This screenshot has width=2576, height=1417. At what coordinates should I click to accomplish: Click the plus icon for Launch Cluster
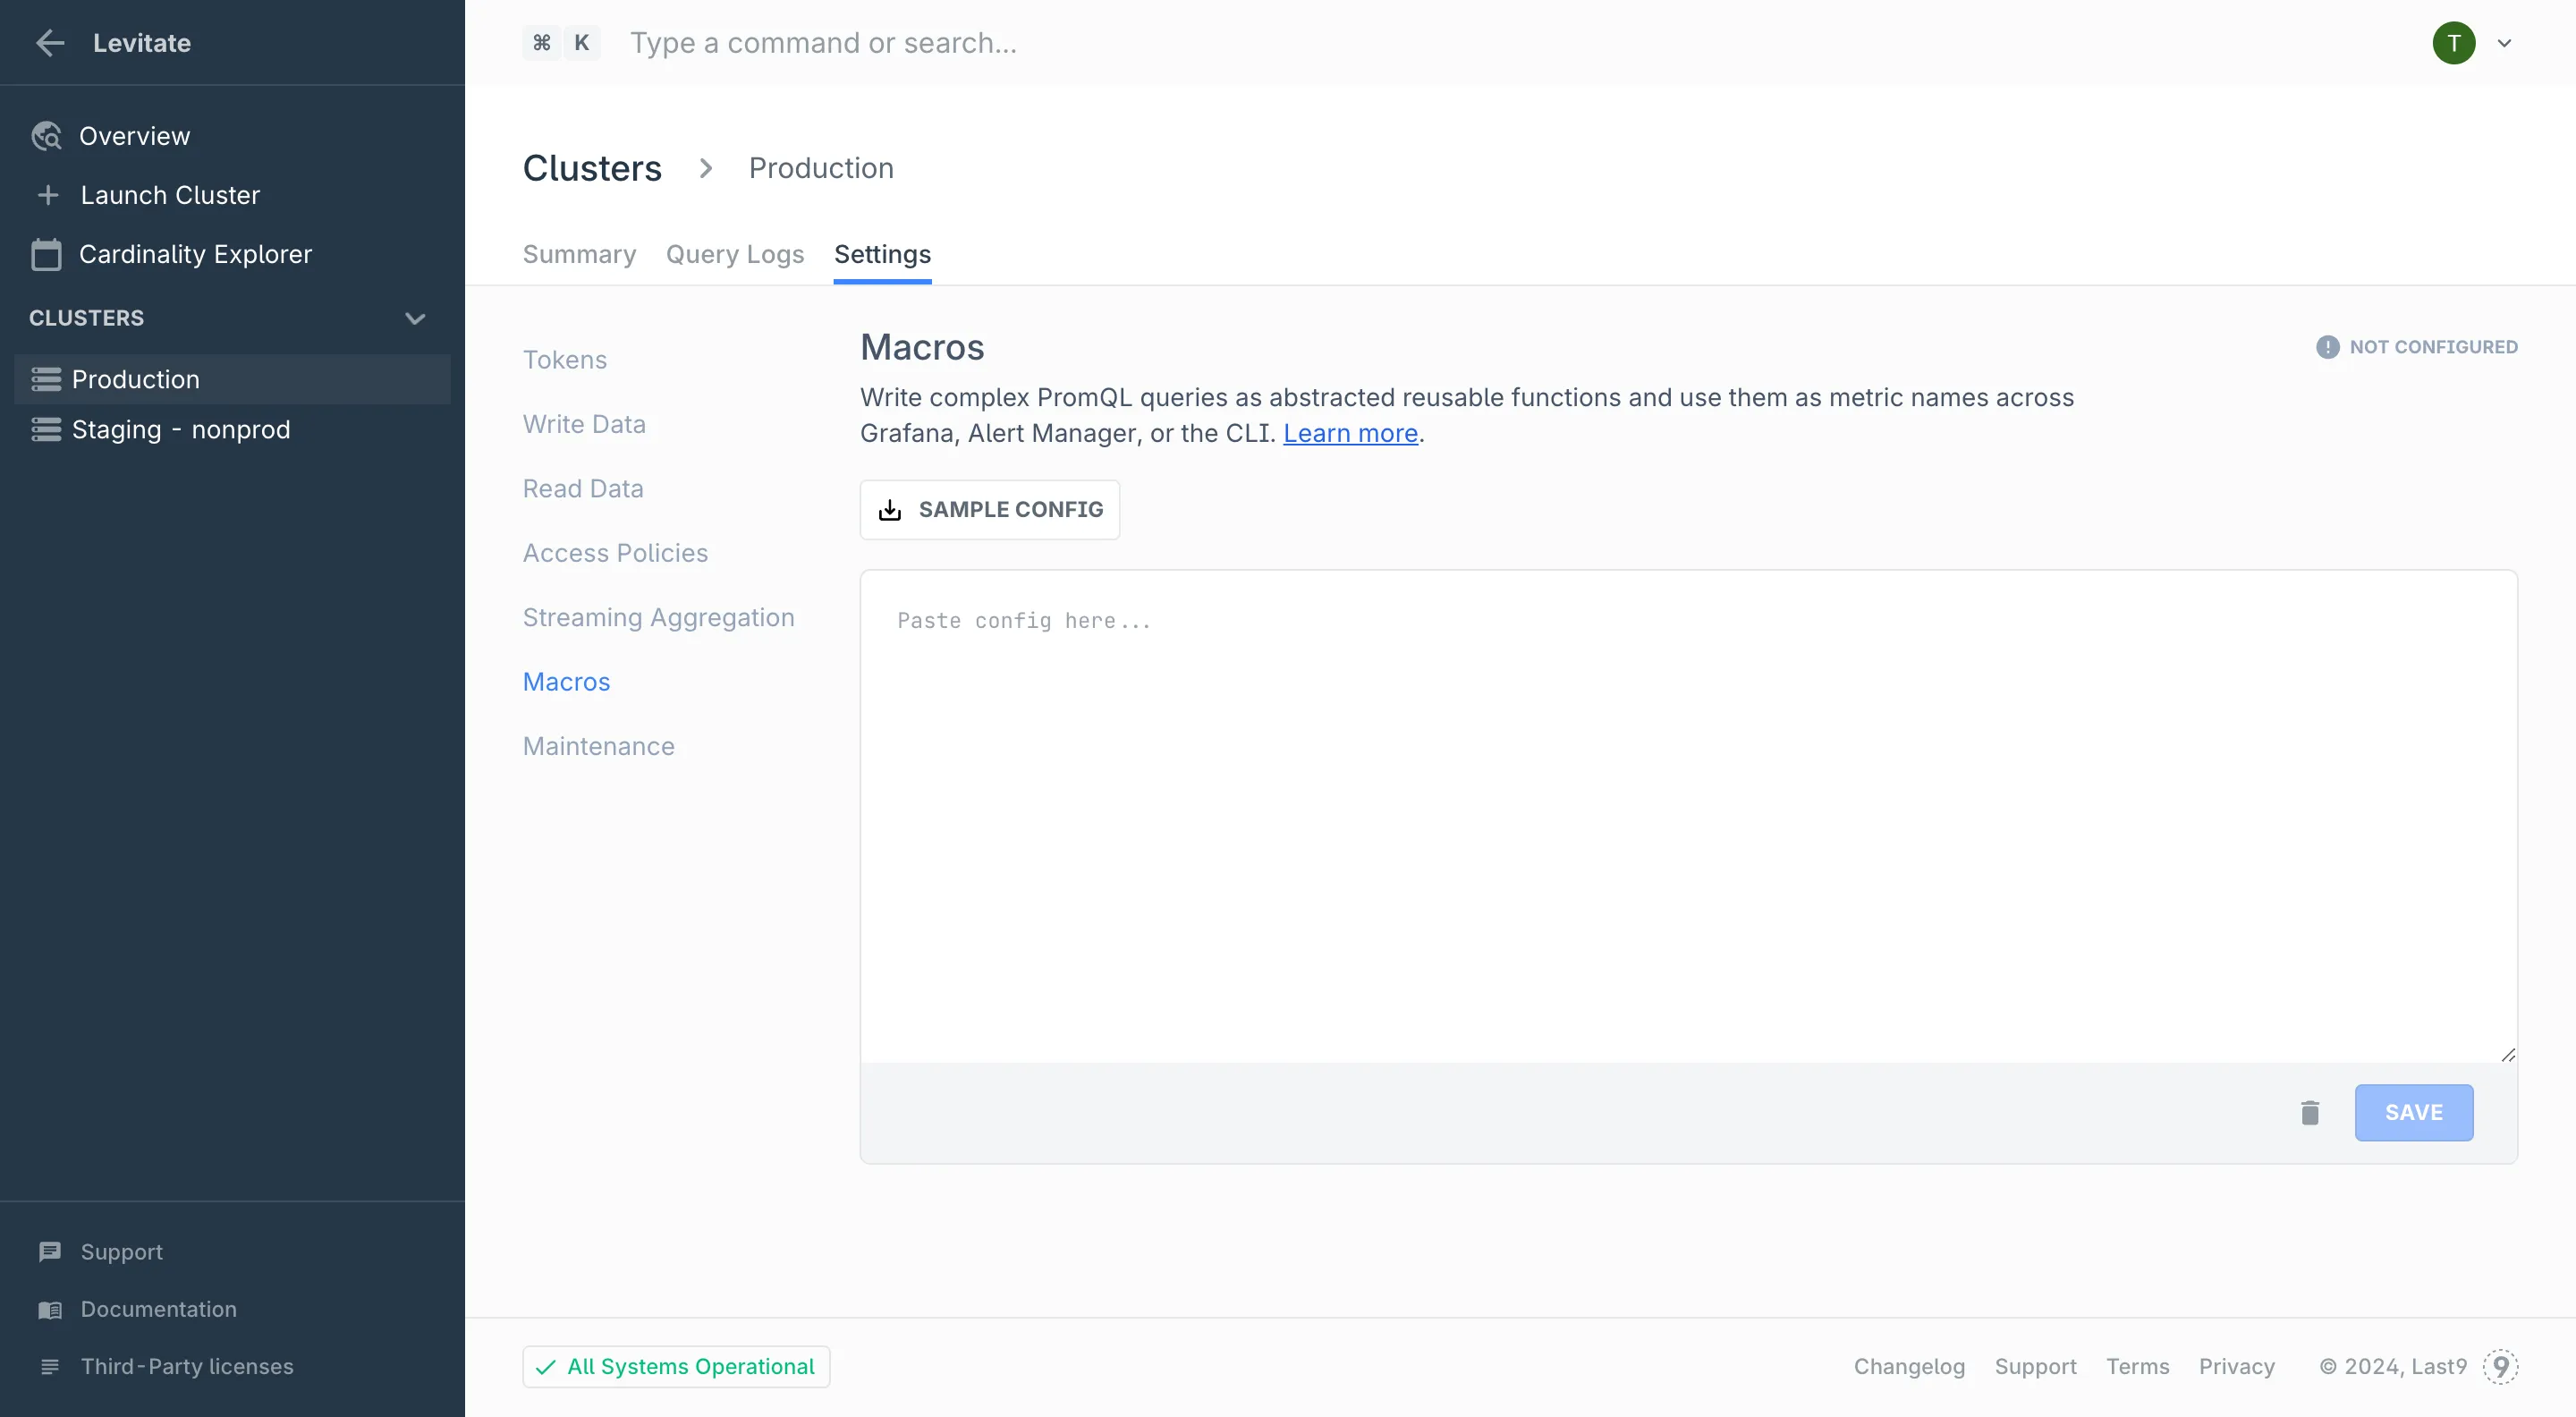(47, 195)
